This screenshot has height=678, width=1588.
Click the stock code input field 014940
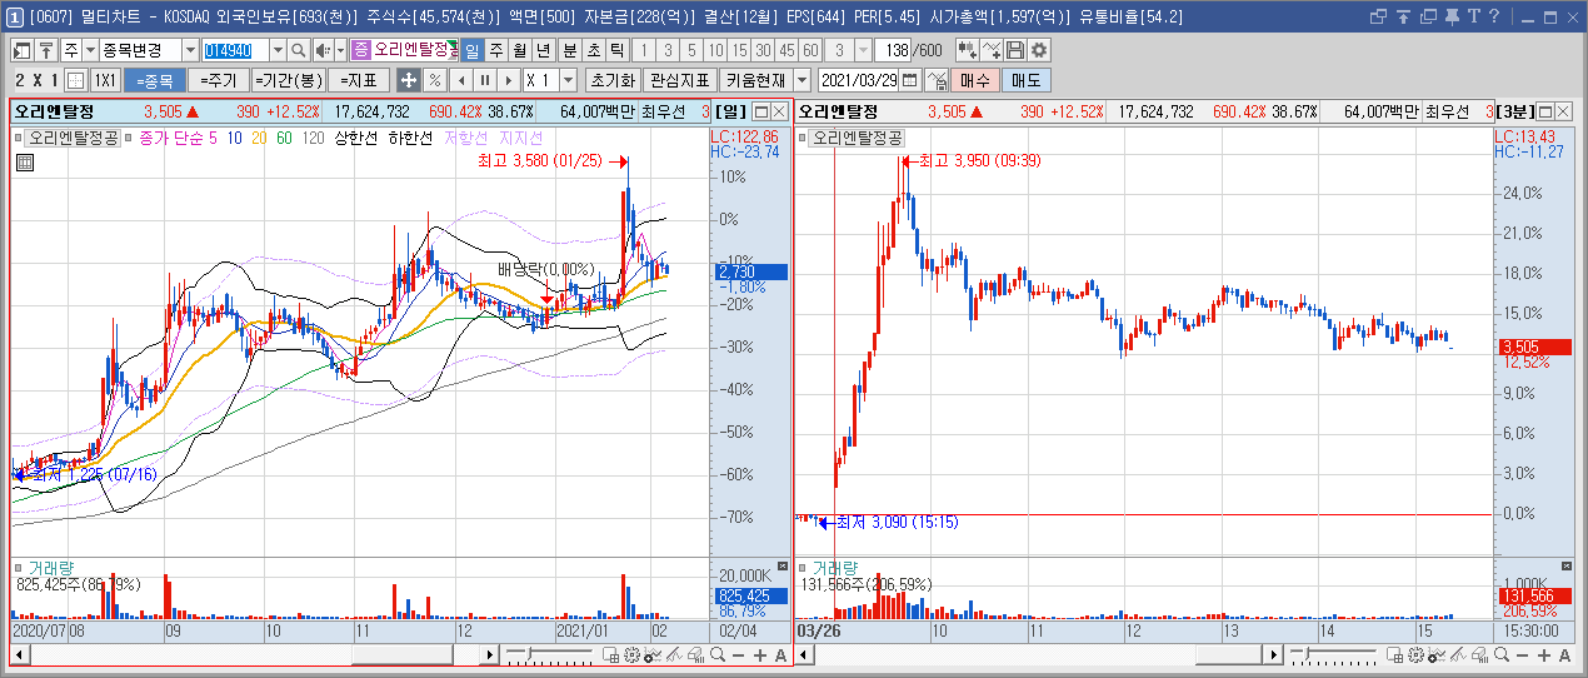point(236,50)
